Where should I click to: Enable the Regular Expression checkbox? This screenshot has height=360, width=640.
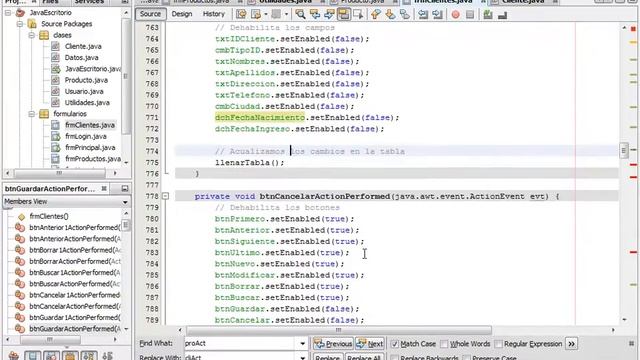pos(498,344)
